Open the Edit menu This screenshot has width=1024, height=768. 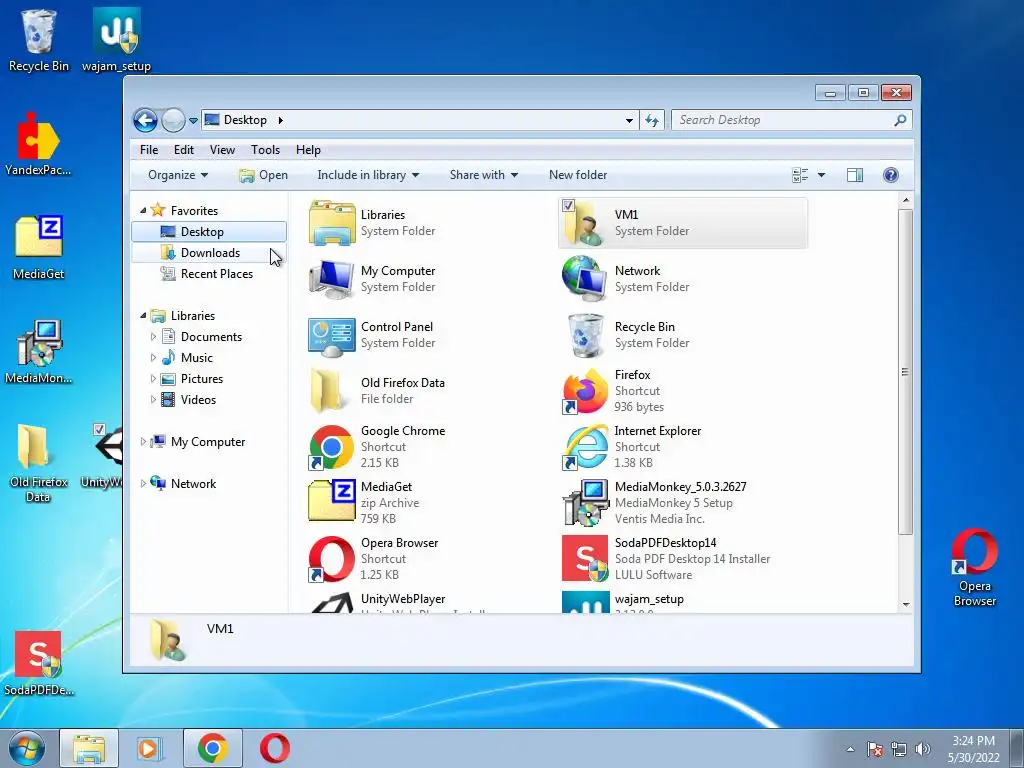(x=184, y=150)
